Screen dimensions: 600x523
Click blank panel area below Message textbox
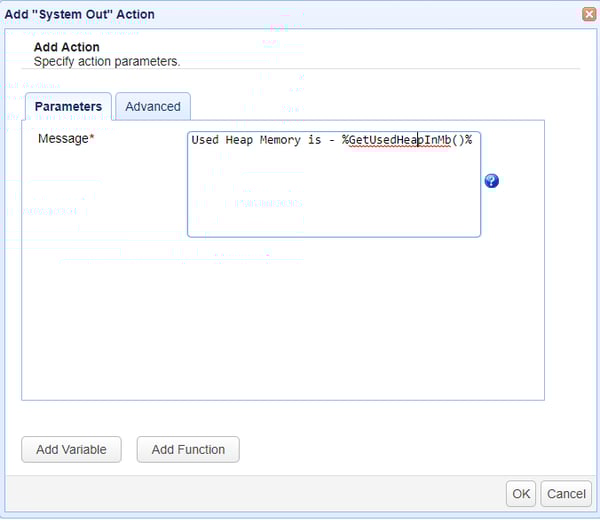coord(283,320)
